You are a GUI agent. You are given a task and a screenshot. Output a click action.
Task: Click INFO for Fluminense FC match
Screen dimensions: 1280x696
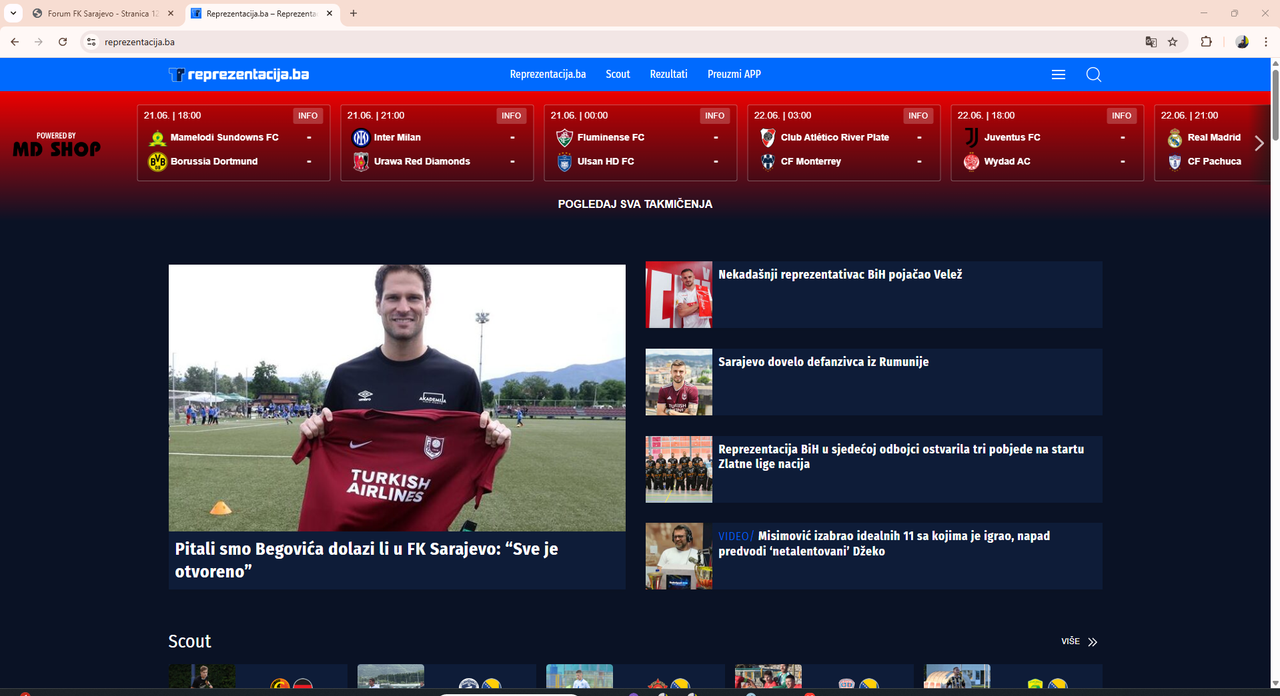[715, 116]
